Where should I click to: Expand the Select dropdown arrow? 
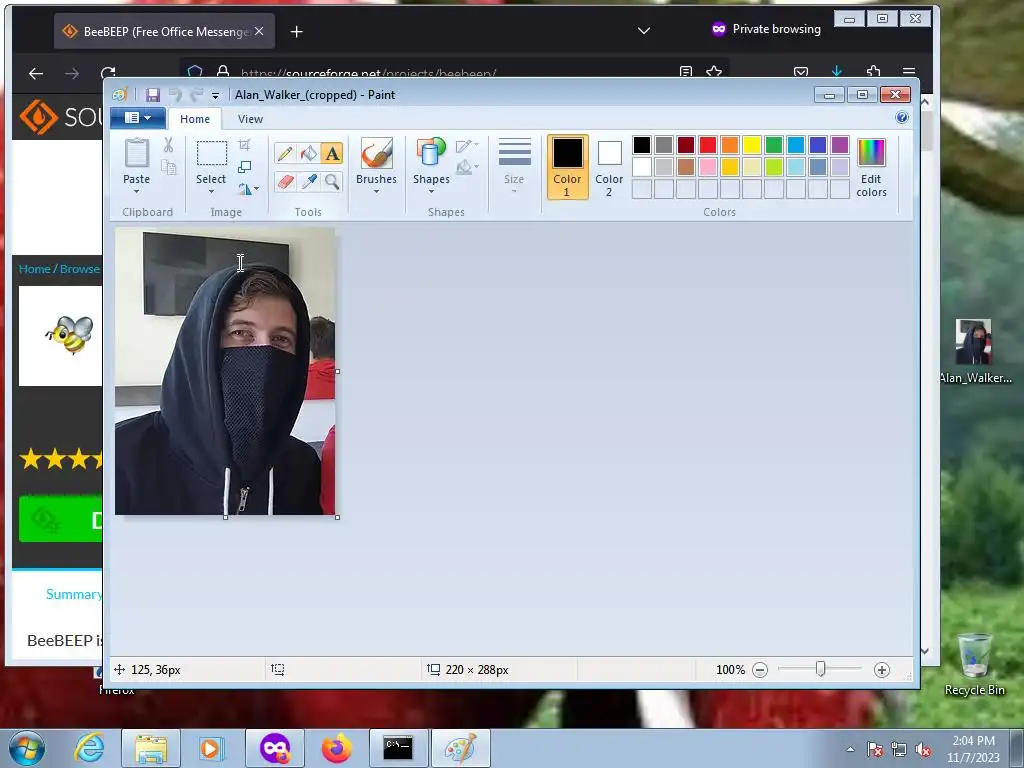[211, 191]
